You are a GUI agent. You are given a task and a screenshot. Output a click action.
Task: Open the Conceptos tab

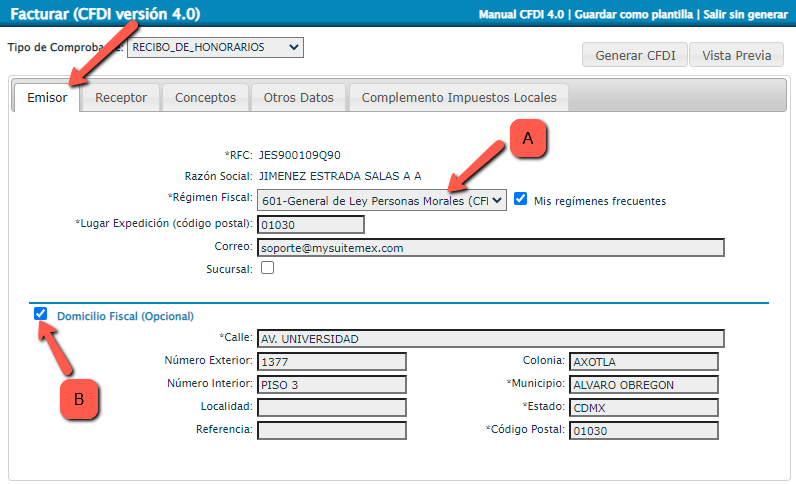click(205, 97)
